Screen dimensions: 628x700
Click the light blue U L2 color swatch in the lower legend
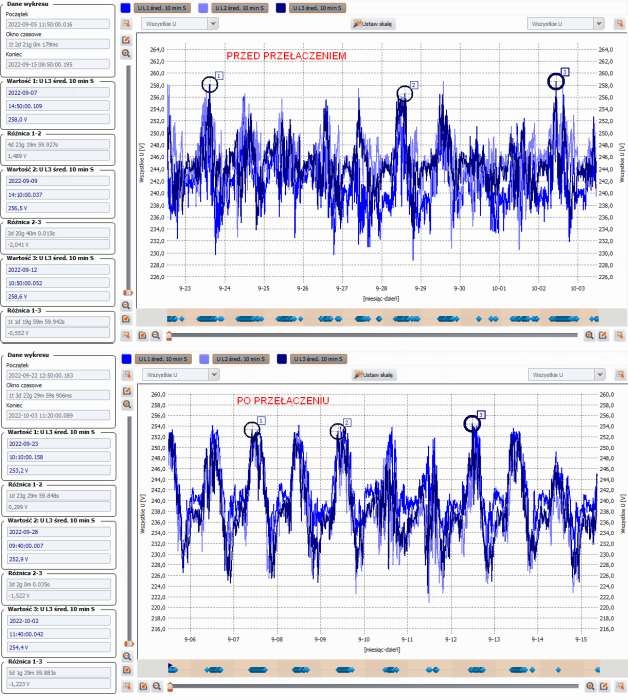[204, 359]
